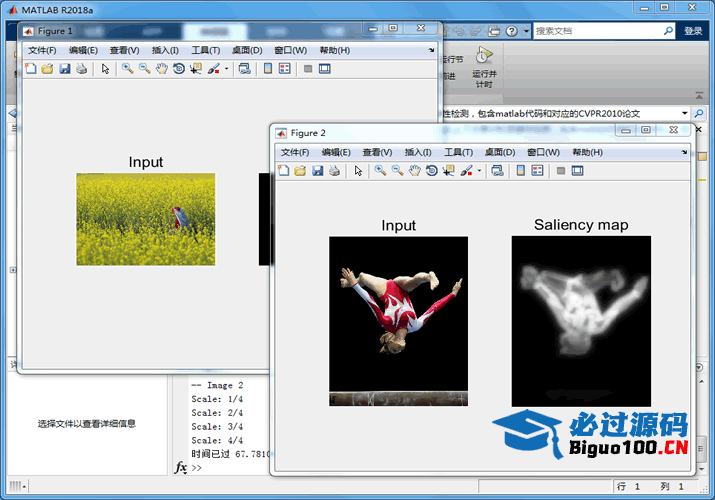Image resolution: width=715 pixels, height=500 pixels.
Task: Open brush color dropdown in Figure 1 toolbar
Action: coord(226,69)
